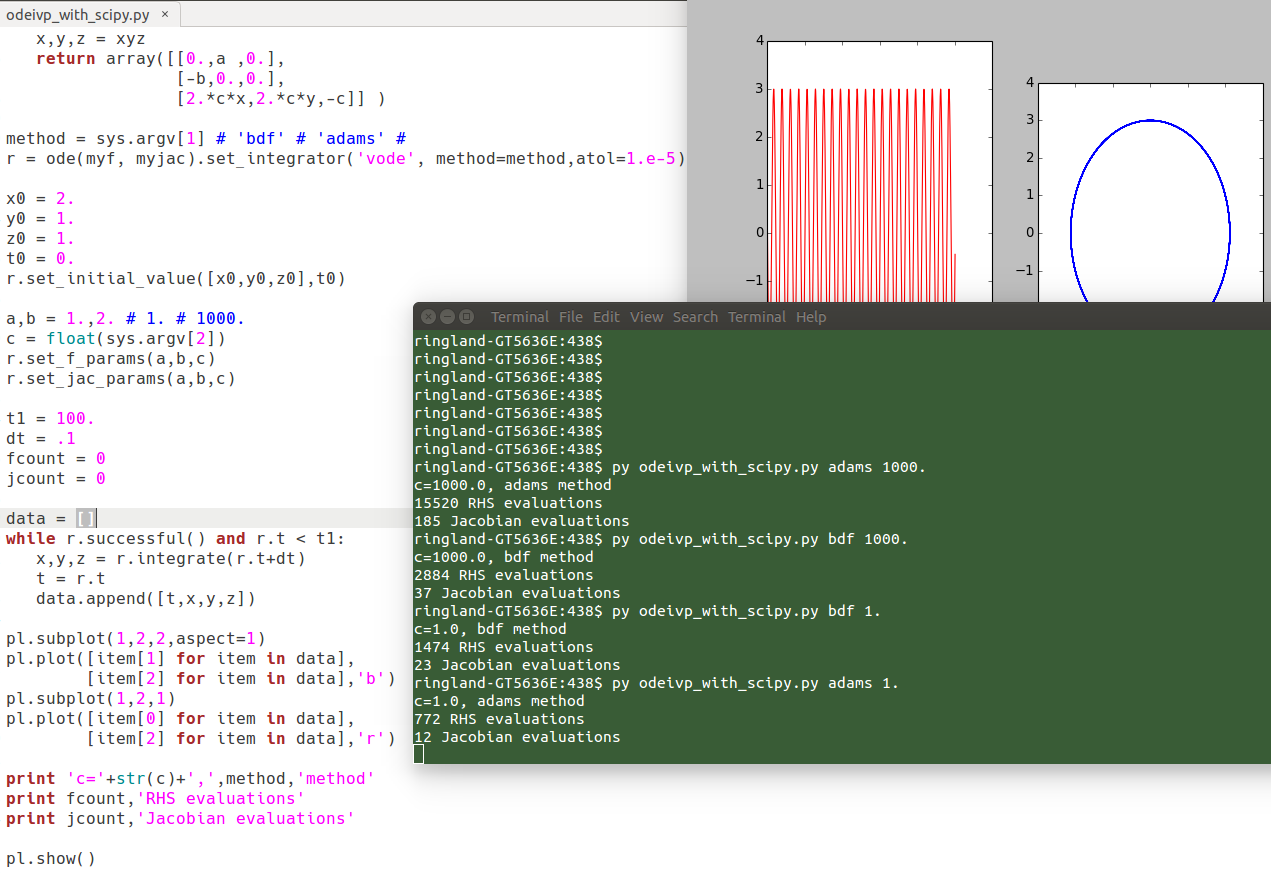
Task: Click the '185 Jacobian evaluations' terminal line
Action: tap(521, 521)
